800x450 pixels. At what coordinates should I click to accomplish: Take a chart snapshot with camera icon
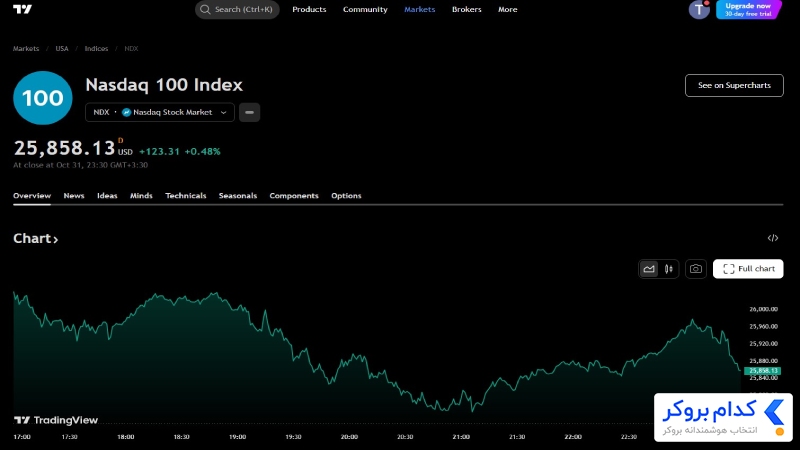(695, 269)
